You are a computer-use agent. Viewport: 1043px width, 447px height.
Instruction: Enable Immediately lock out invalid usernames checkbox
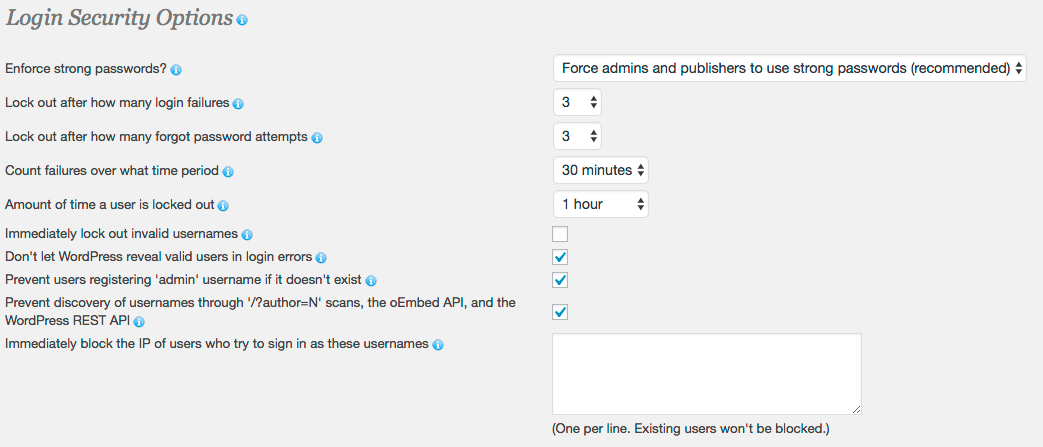point(560,234)
